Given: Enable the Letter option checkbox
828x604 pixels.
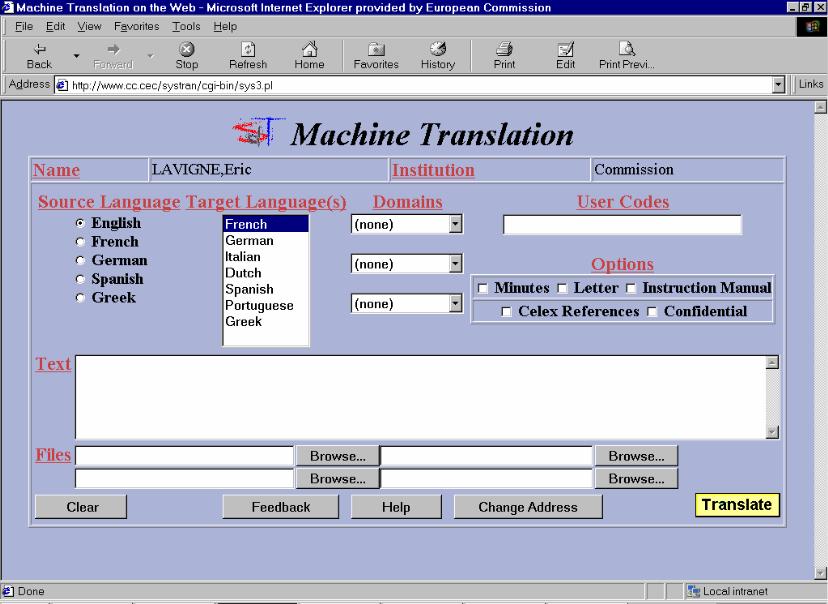Looking at the screenshot, I should (x=562, y=288).
